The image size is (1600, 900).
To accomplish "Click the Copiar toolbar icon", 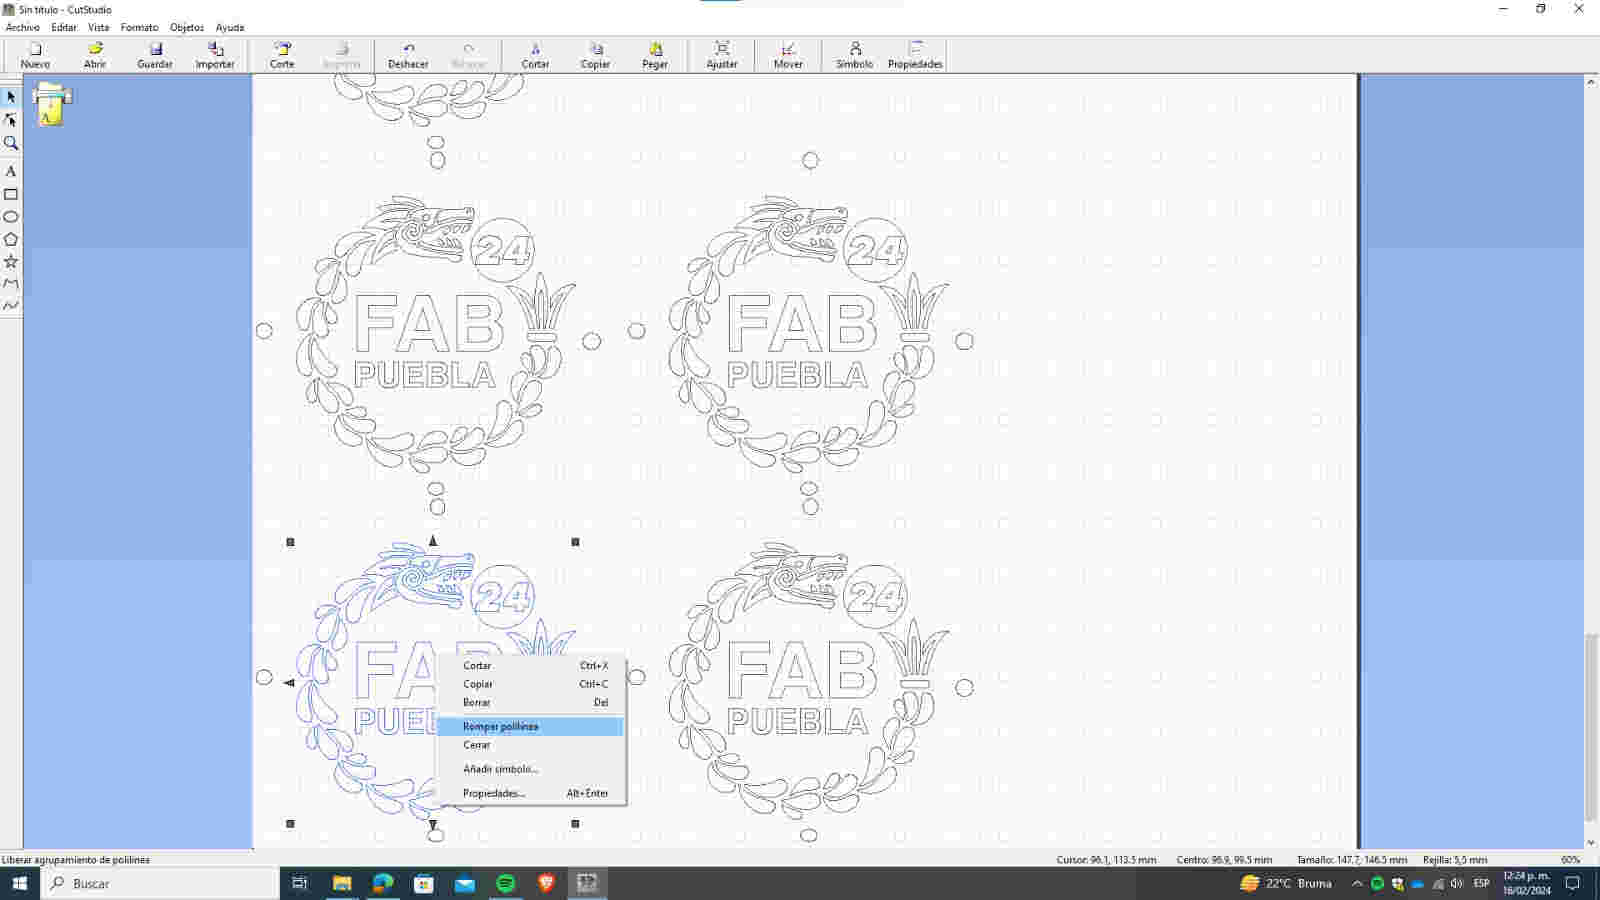I will pyautogui.click(x=595, y=55).
